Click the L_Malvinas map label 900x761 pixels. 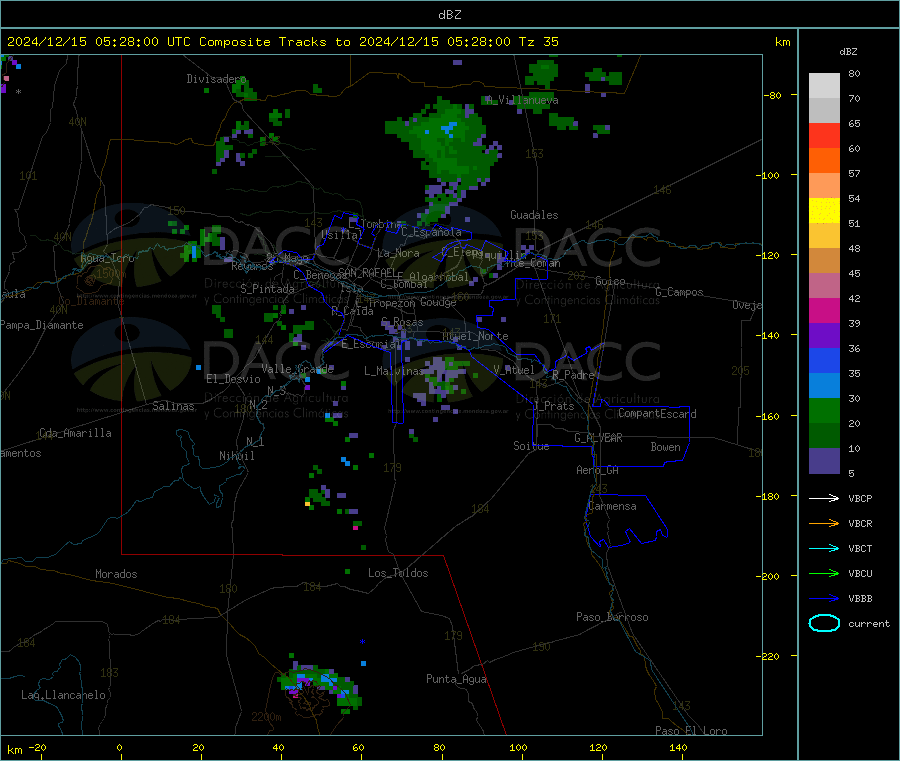point(394,371)
